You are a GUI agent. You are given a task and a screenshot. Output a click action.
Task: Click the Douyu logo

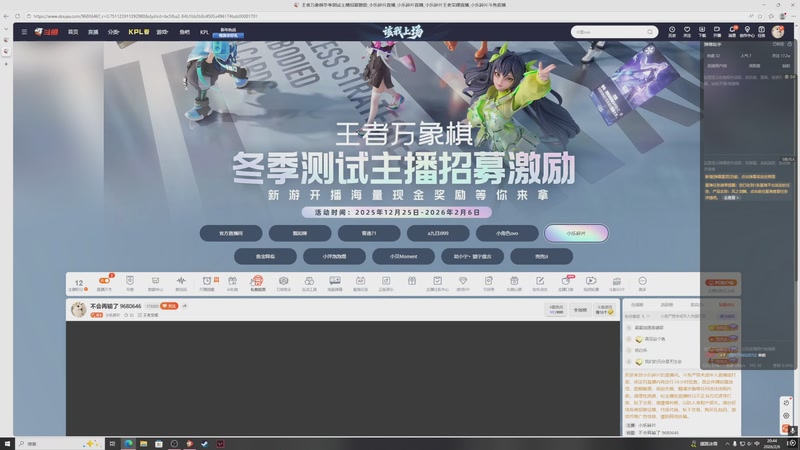tap(46, 32)
